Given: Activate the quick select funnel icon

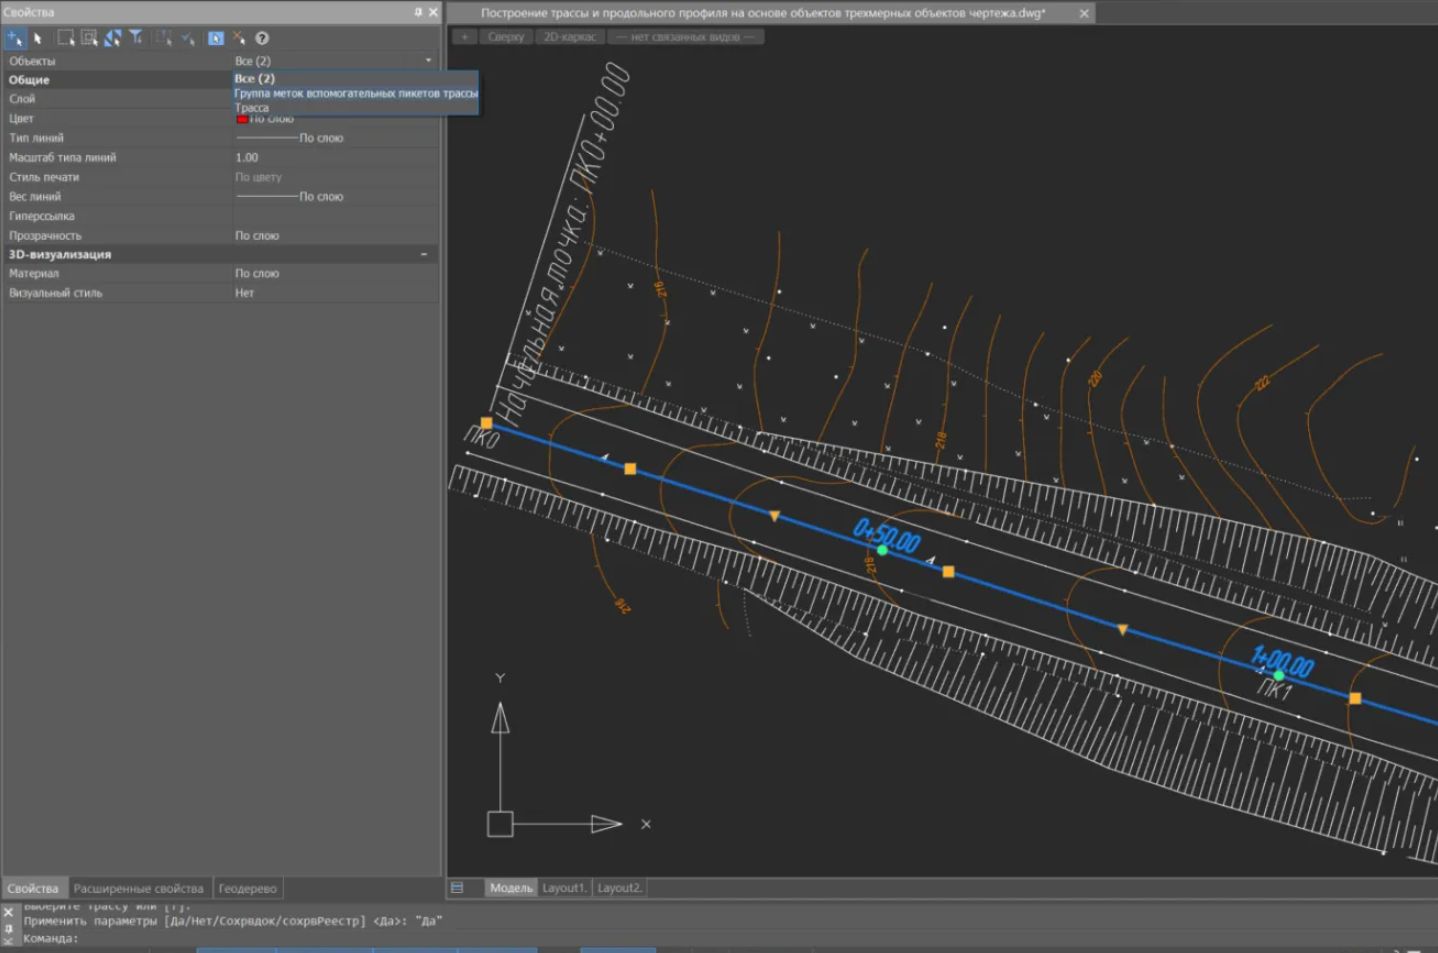Looking at the screenshot, I should coord(136,38).
